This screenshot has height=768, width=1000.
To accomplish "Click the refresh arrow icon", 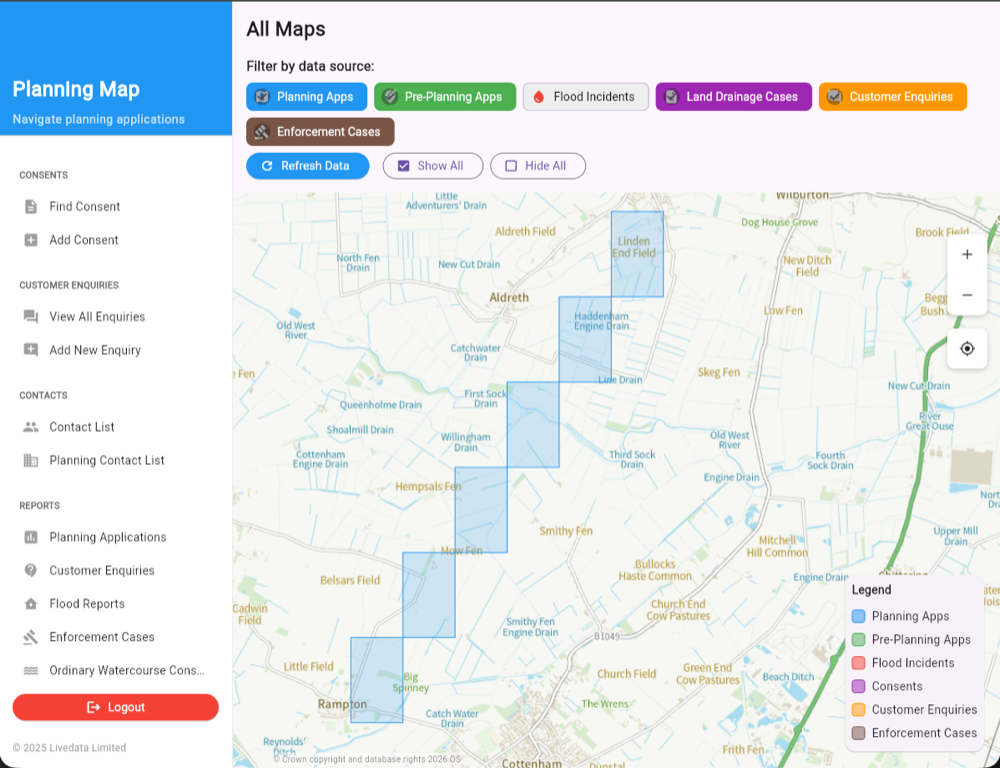I will pyautogui.click(x=267, y=166).
